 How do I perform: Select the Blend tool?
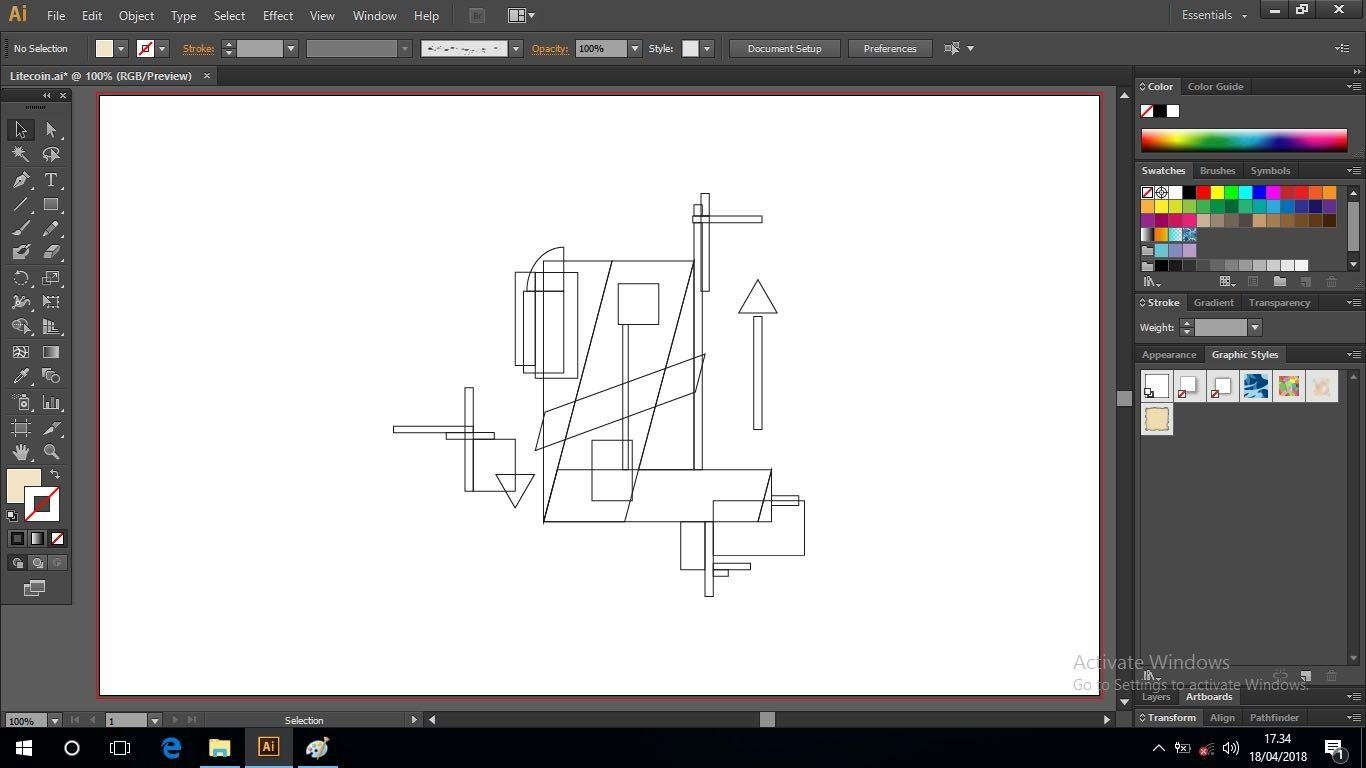(x=51, y=376)
